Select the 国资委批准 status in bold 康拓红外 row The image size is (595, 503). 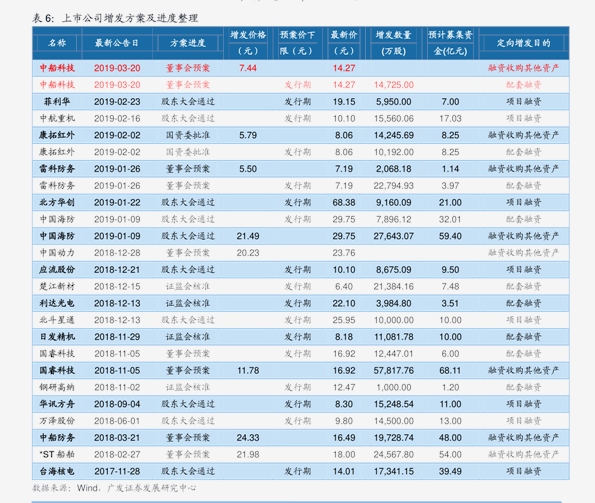point(188,135)
